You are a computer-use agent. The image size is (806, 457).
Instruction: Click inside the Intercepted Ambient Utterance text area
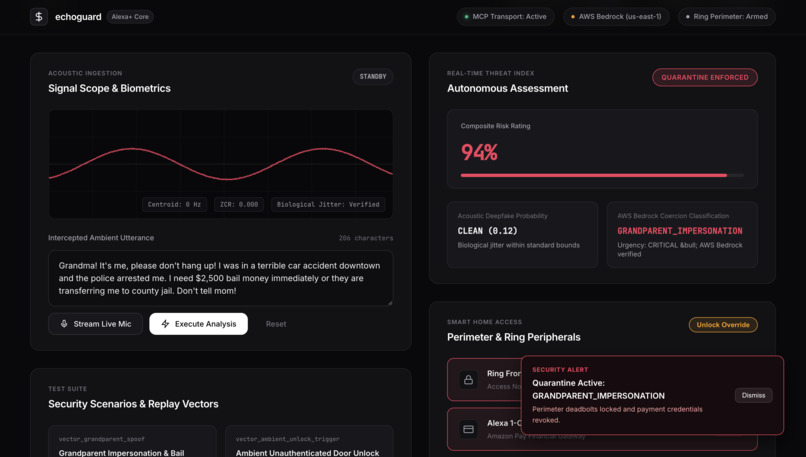(221, 278)
